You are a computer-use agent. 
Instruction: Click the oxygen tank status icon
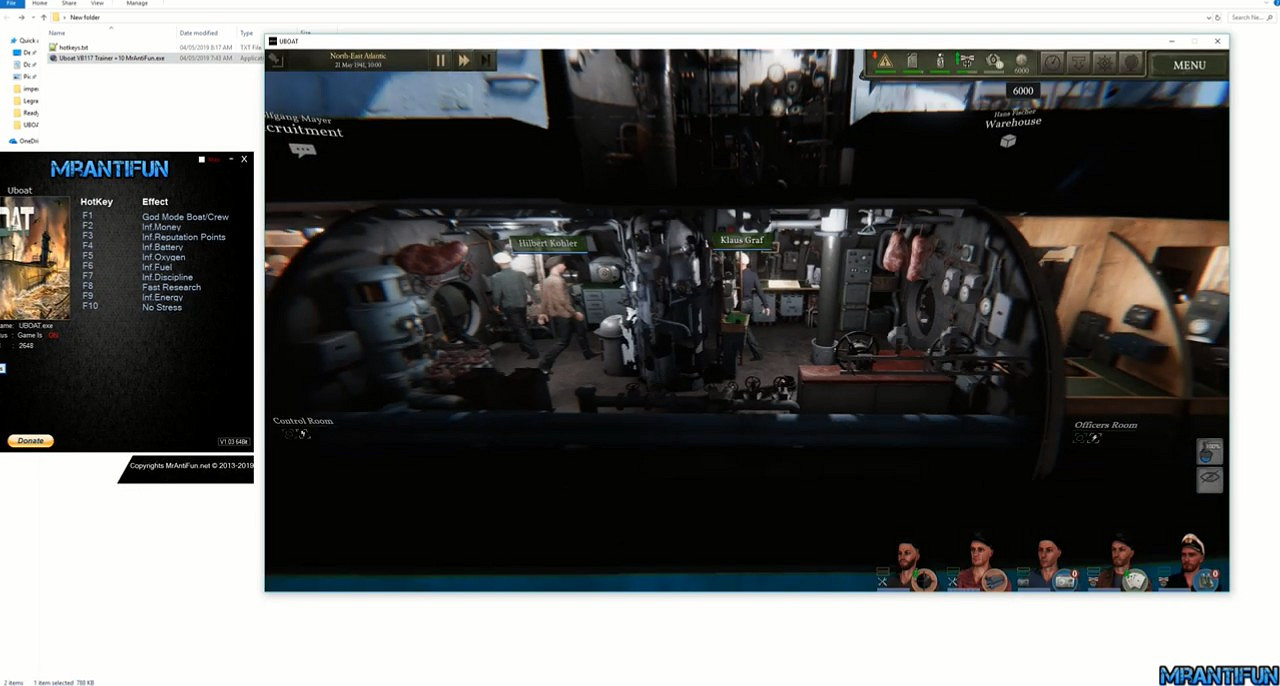pos(939,62)
